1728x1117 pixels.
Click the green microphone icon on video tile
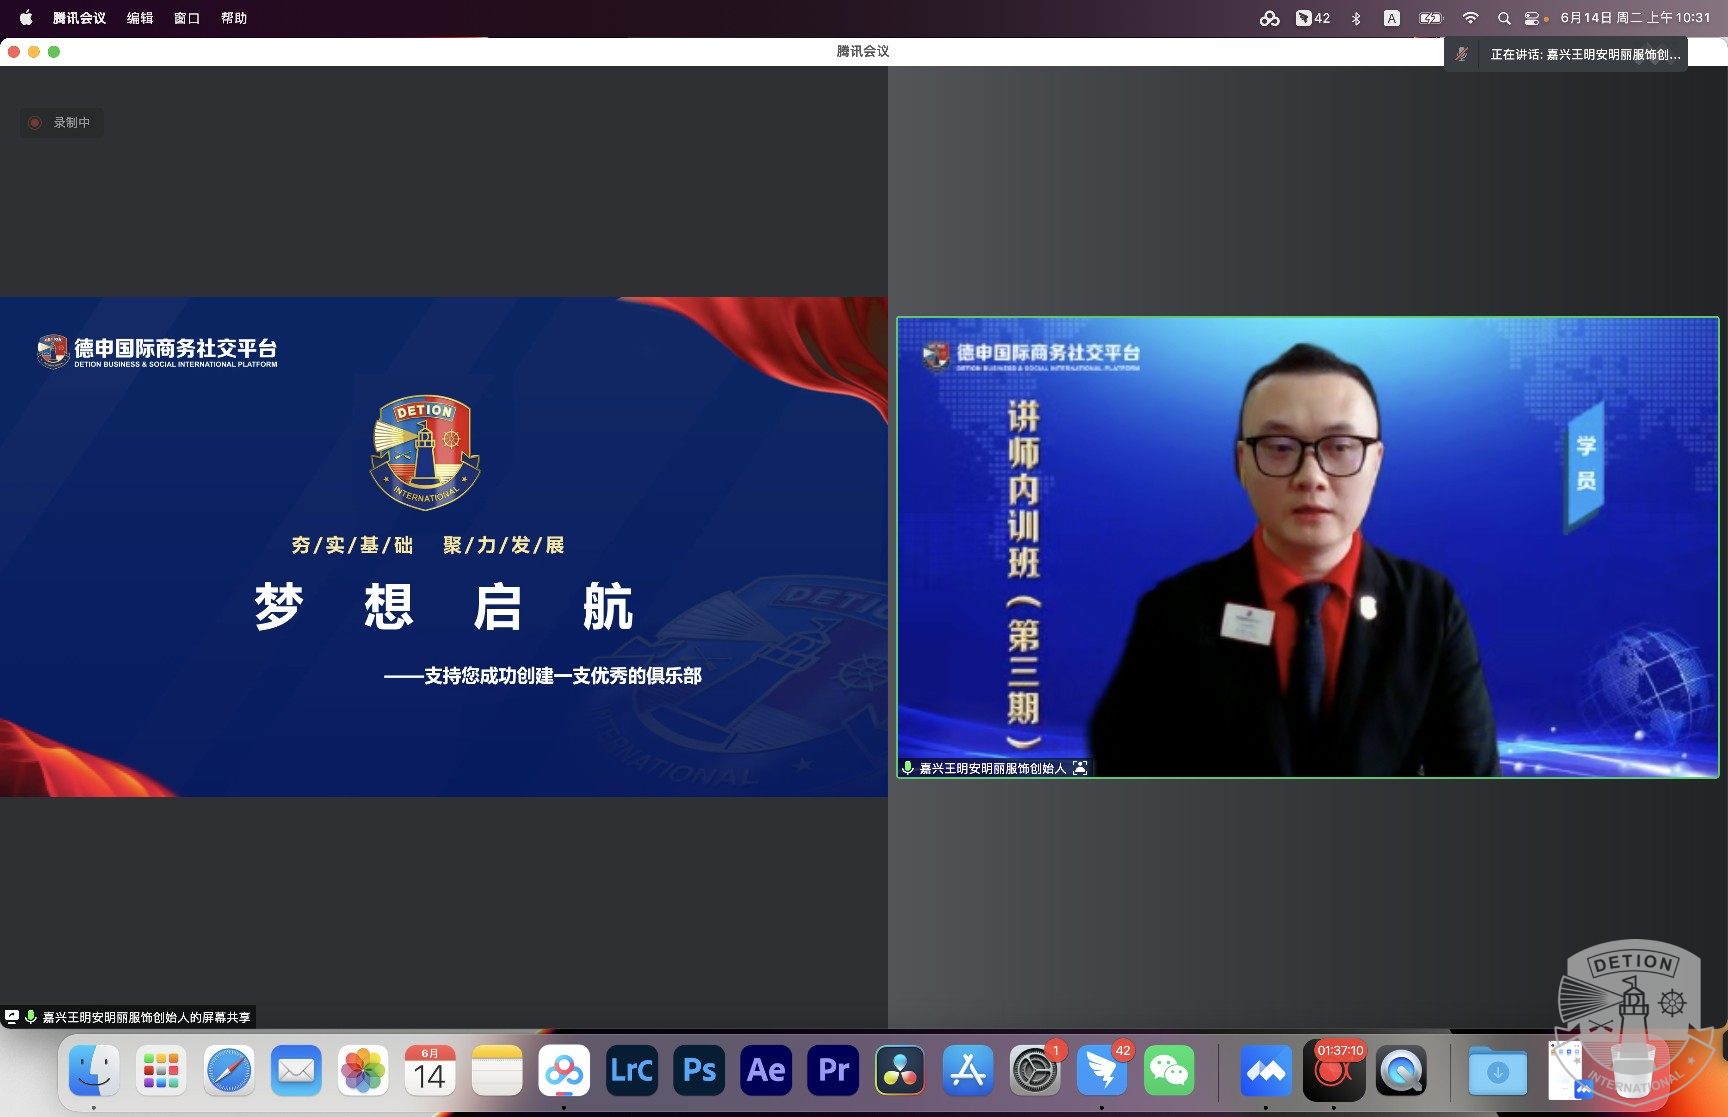point(908,768)
